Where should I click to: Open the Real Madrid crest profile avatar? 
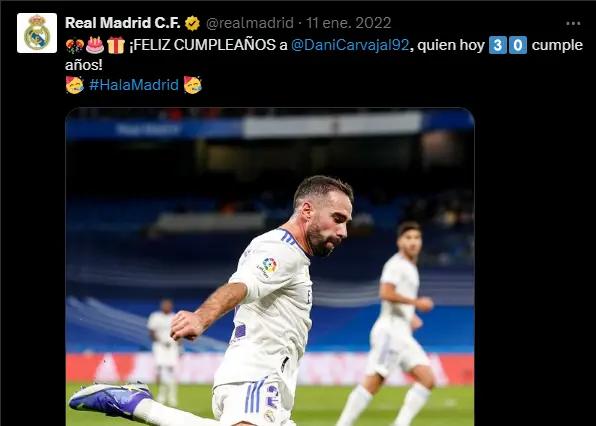coord(37,33)
